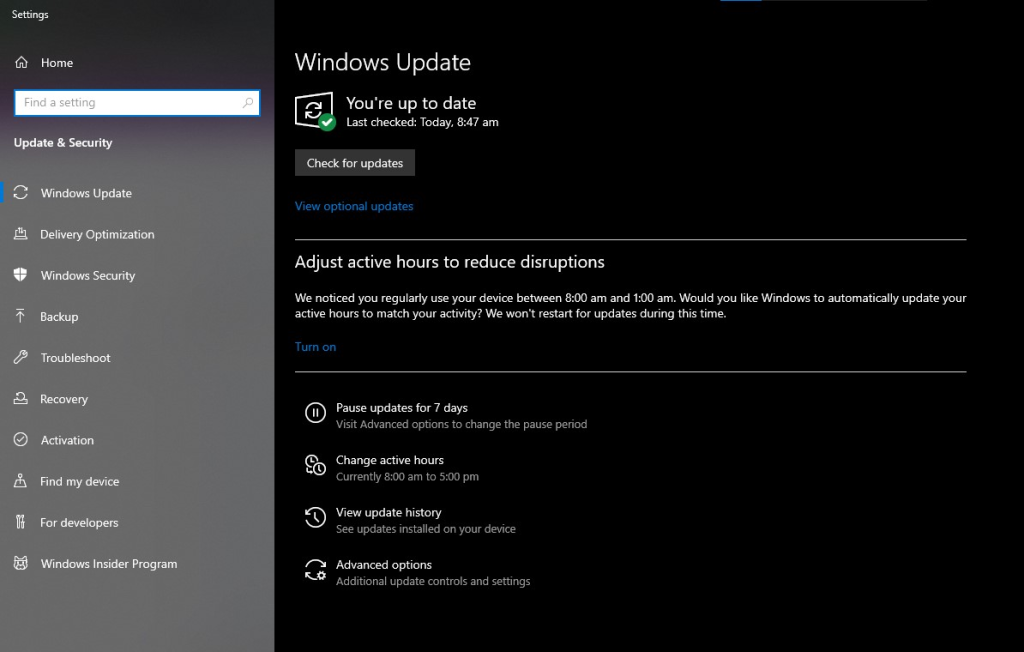Click 'See updates installed on your device' text
This screenshot has height=652, width=1024.
426,529
